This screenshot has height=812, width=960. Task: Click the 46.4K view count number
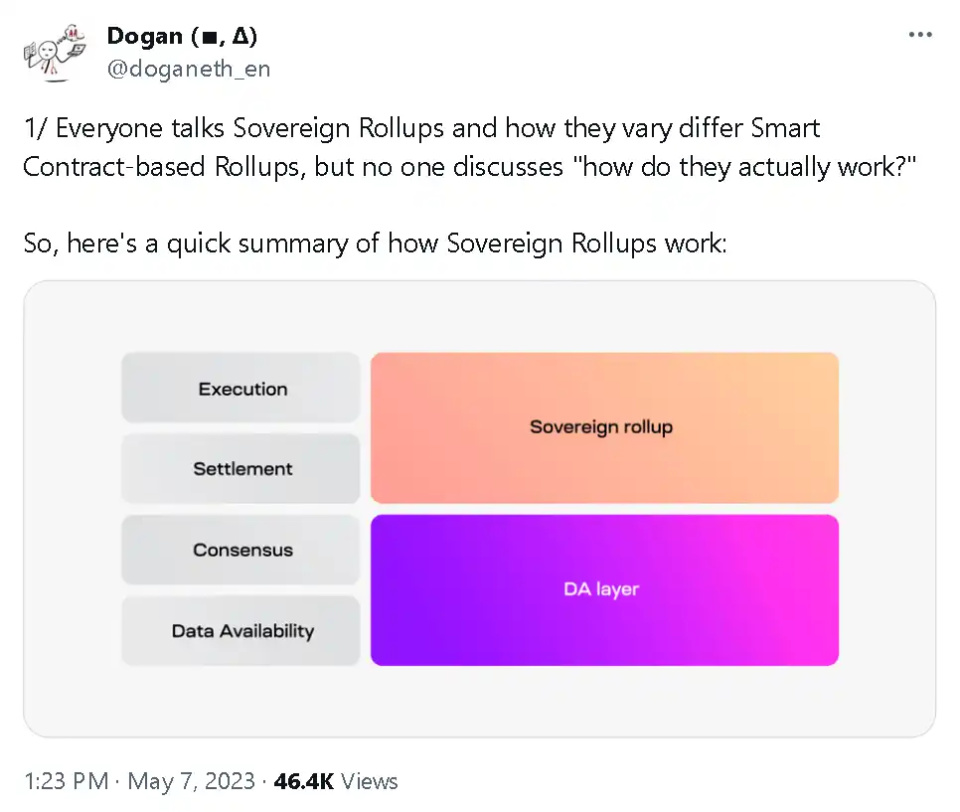306,781
